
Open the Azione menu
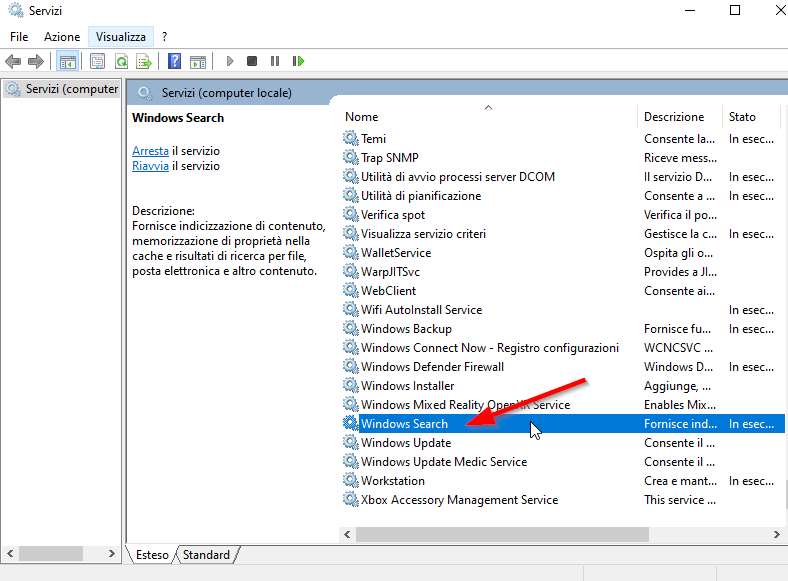click(62, 36)
